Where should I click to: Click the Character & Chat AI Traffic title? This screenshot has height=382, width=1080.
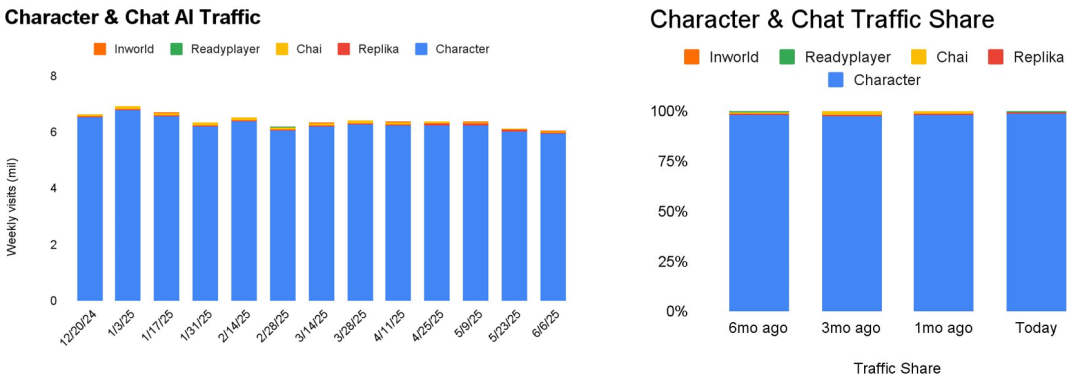(x=132, y=18)
